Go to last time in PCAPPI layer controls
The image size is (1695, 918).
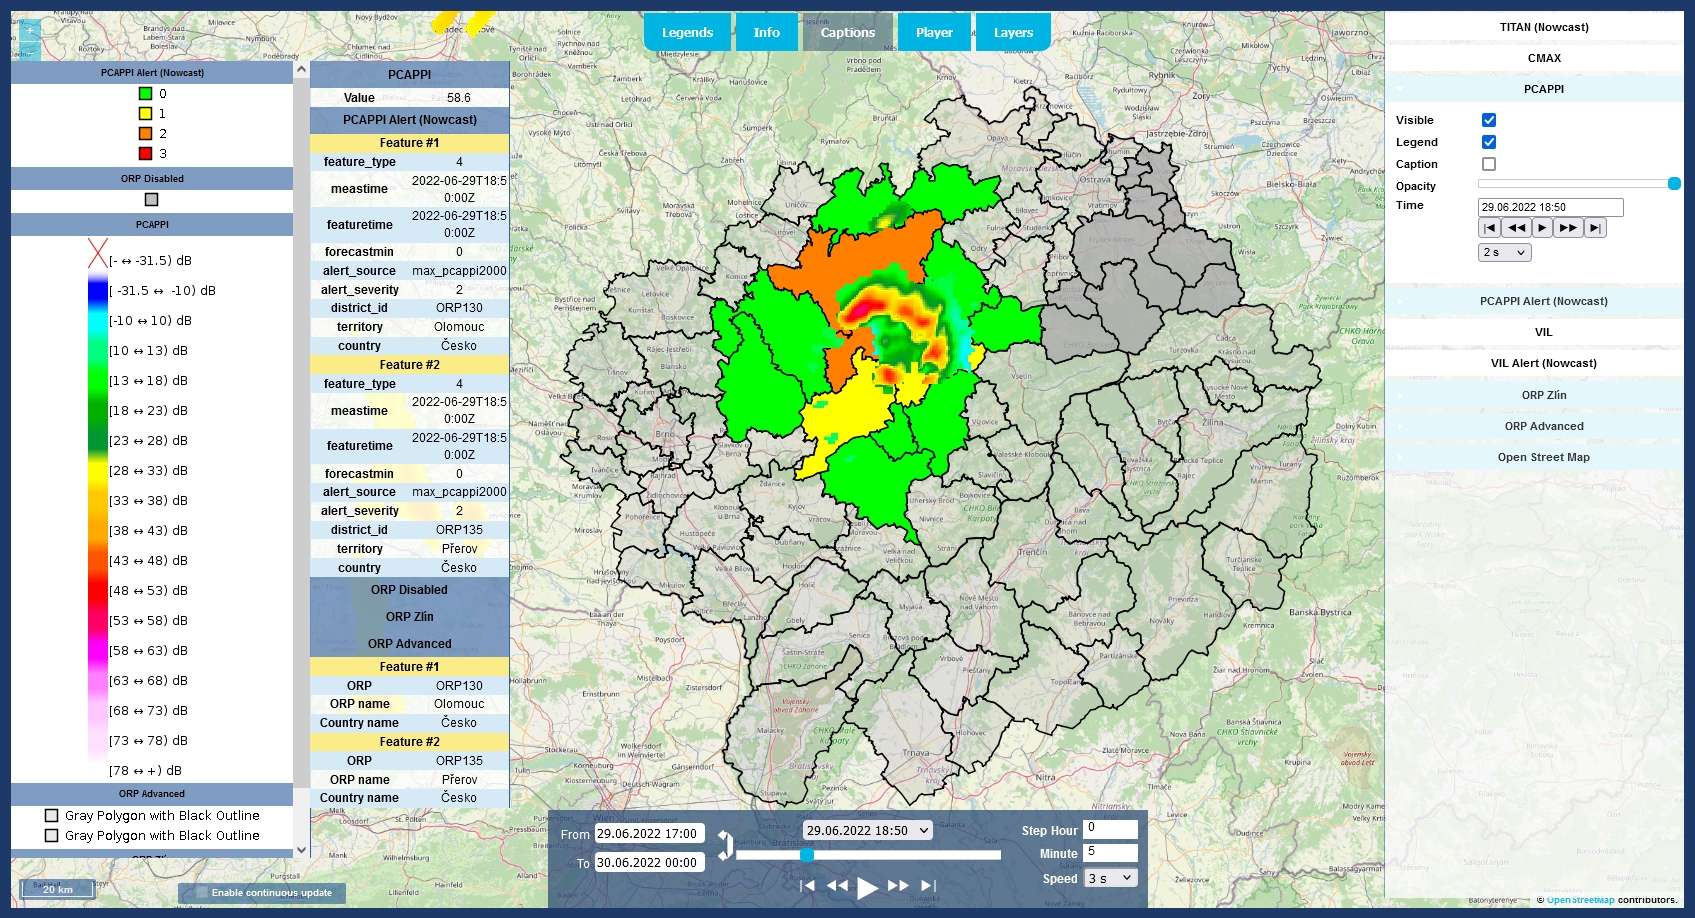(1595, 228)
